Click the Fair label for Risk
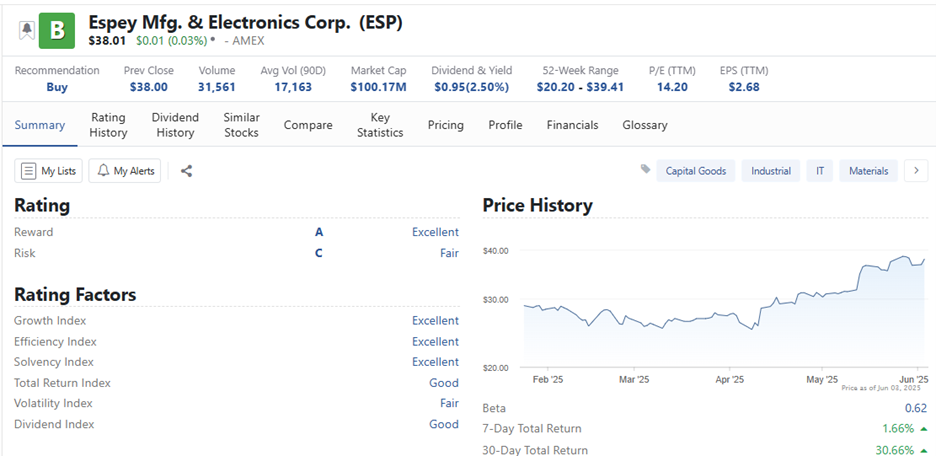 pyautogui.click(x=449, y=253)
